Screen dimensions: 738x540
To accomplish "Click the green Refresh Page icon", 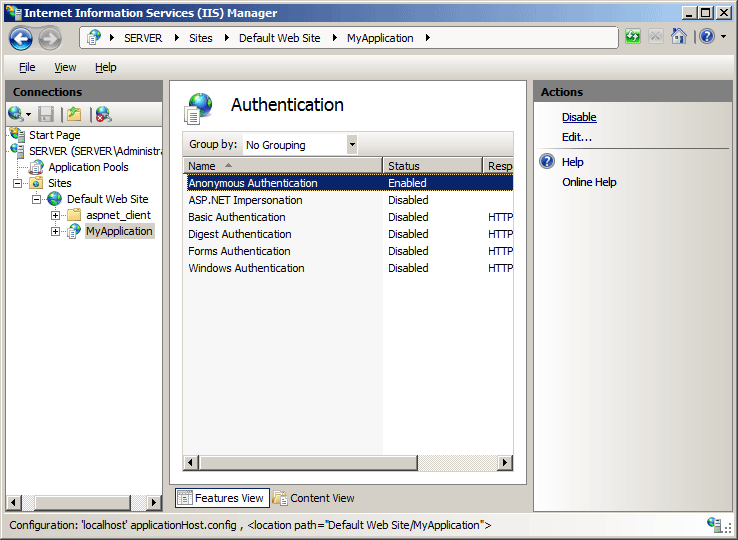I will pyautogui.click(x=633, y=37).
